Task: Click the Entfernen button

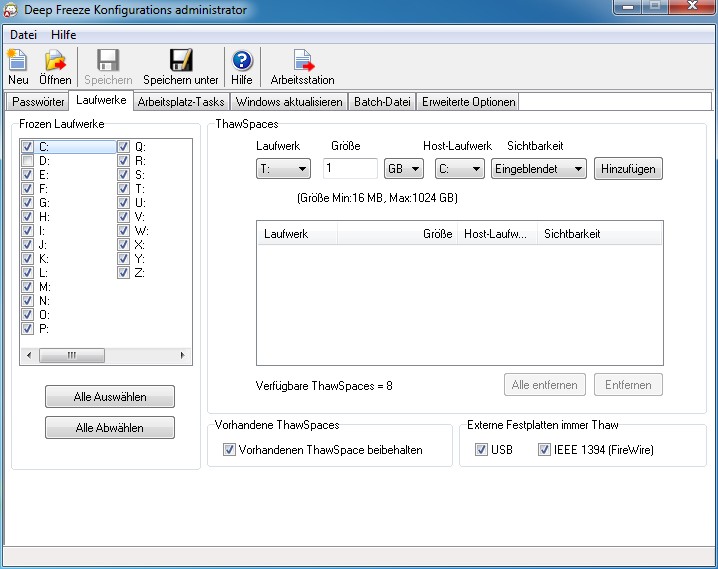Action: [x=628, y=385]
